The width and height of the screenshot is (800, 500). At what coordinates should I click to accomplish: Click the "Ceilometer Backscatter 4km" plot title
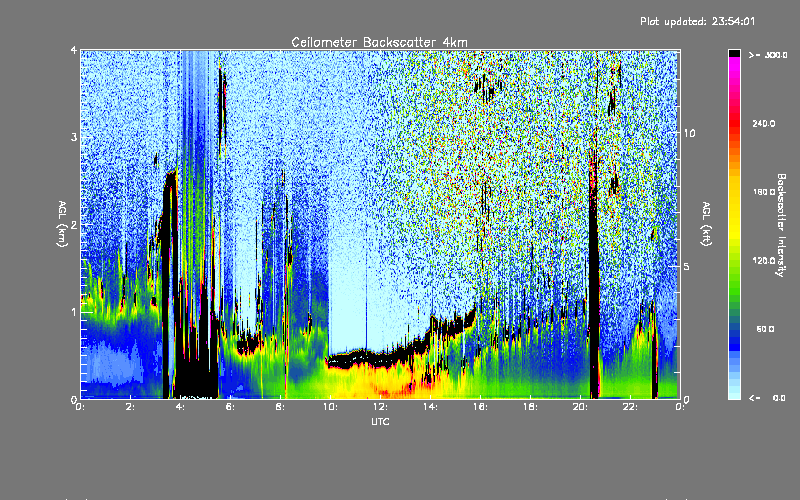379,42
